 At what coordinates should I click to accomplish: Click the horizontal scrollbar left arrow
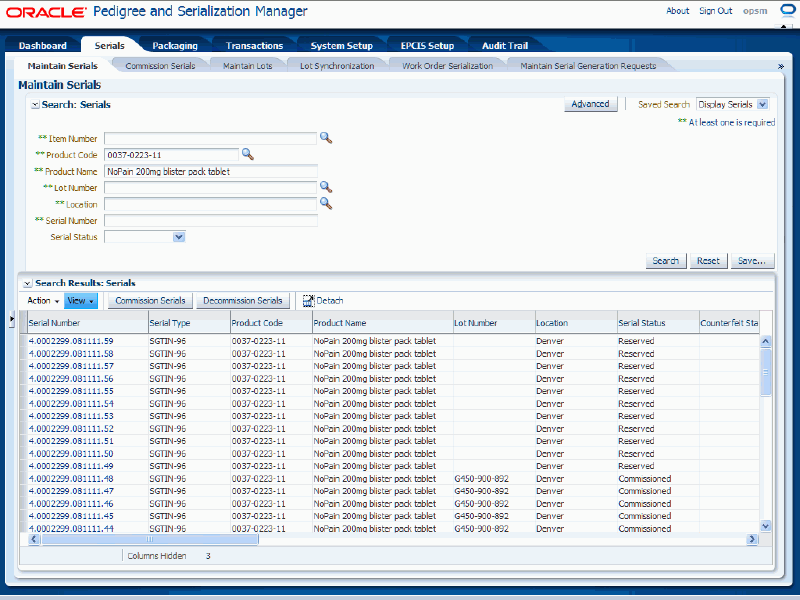(34, 539)
